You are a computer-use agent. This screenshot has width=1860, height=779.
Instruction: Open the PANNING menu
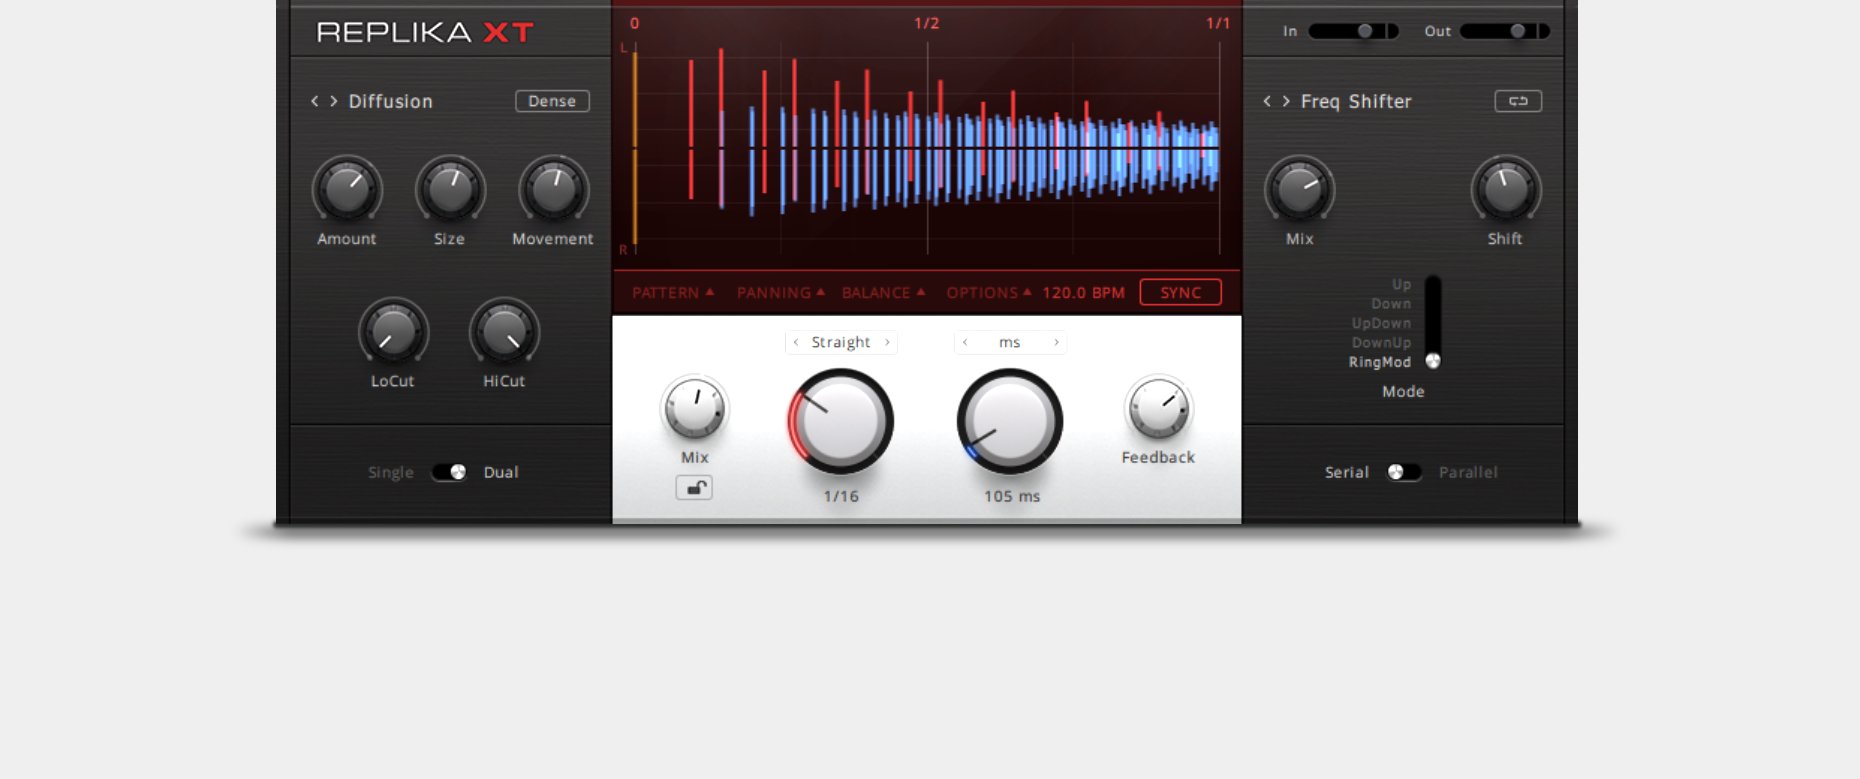pyautogui.click(x=781, y=292)
